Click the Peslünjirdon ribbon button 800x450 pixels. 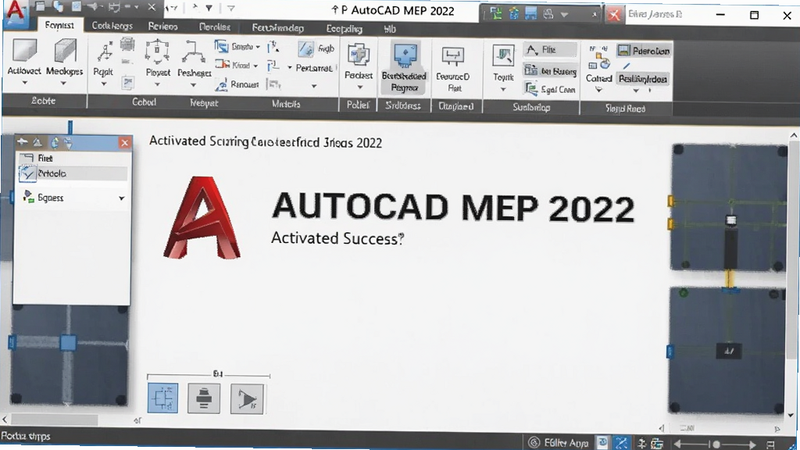click(x=643, y=79)
